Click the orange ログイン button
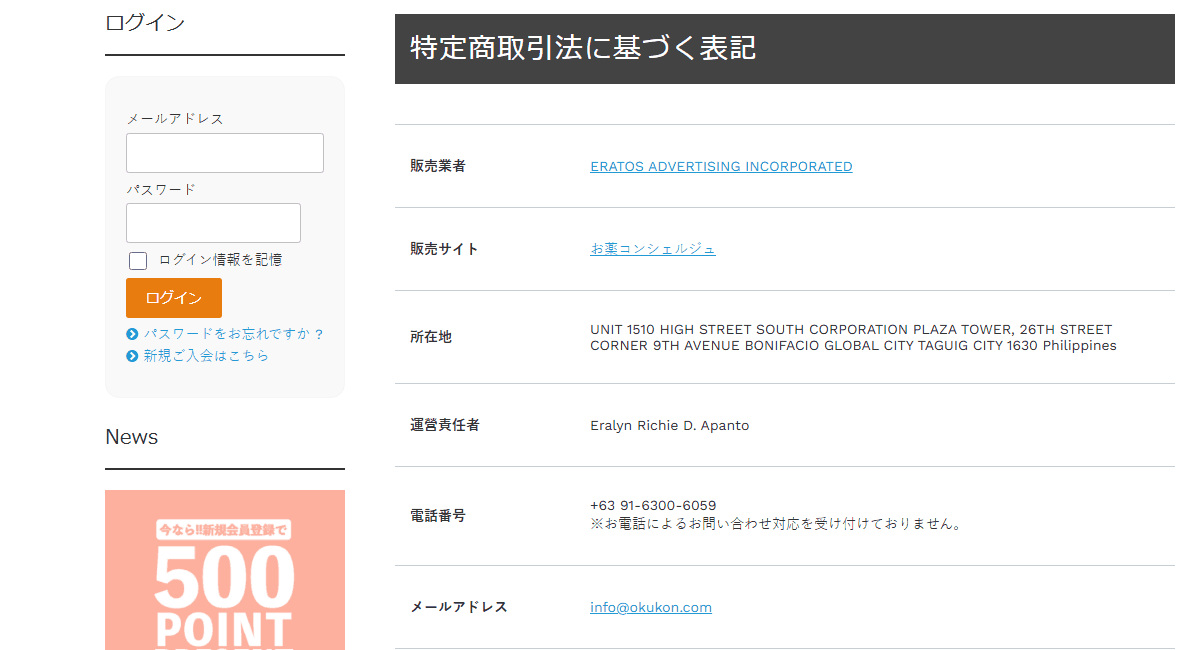The width and height of the screenshot is (1200, 650). (174, 298)
